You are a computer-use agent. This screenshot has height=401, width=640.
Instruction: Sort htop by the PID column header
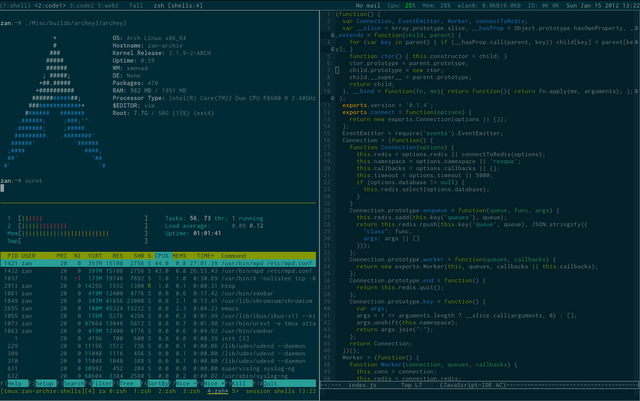coord(12,256)
